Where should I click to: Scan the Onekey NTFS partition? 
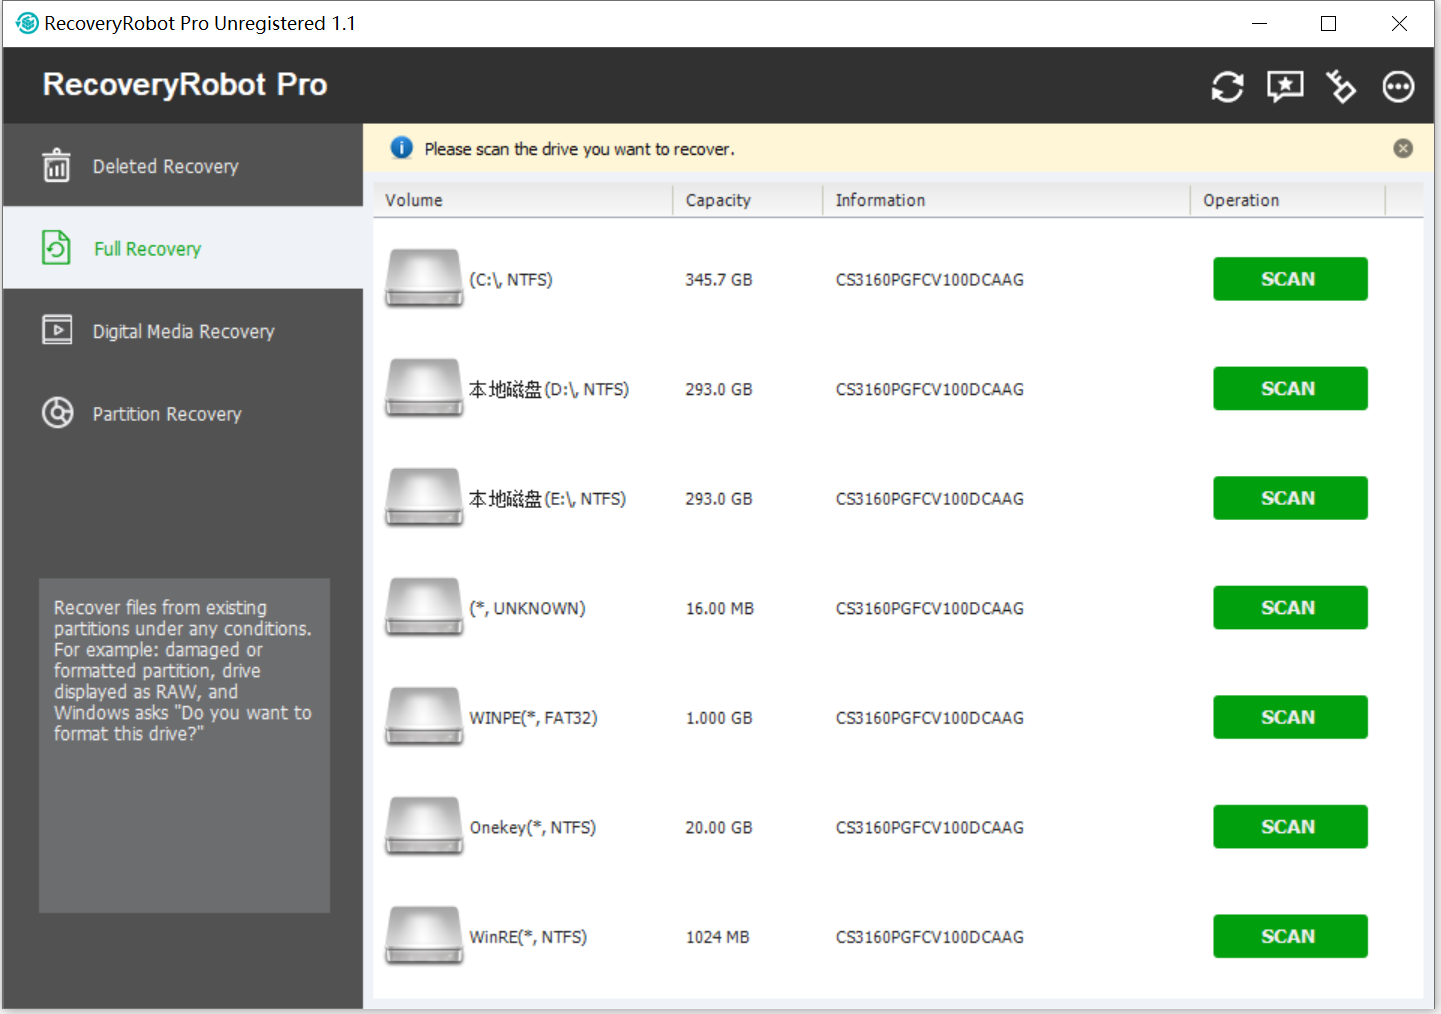[x=1290, y=827]
